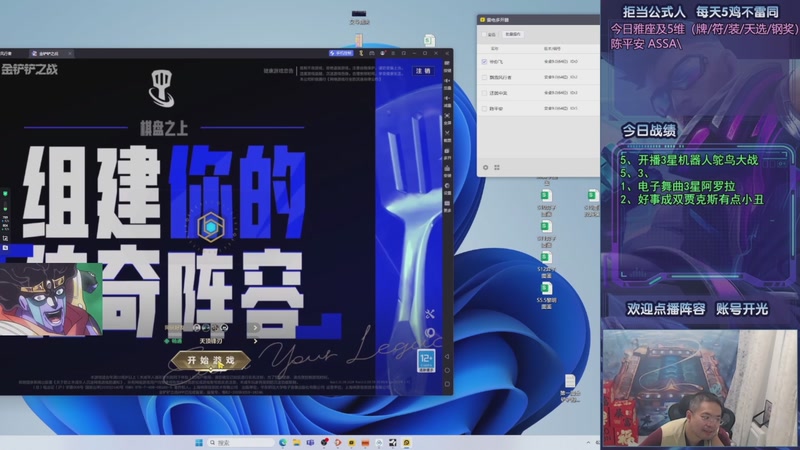This screenshot has height=450, width=800.
Task: Open File Explorer from the taskbar
Action: pyautogui.click(x=296, y=442)
